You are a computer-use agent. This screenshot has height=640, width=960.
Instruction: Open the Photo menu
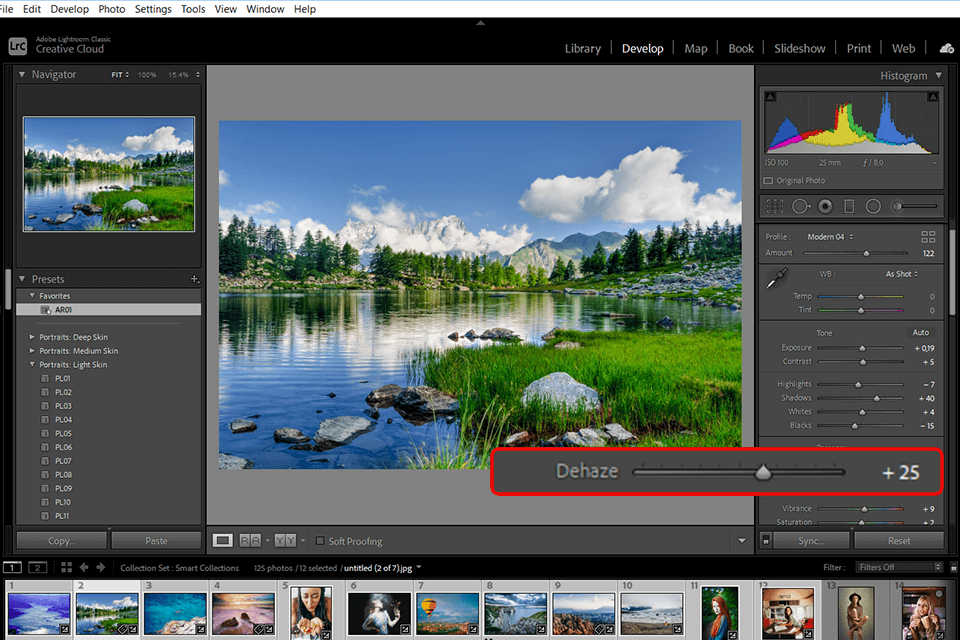(x=112, y=9)
